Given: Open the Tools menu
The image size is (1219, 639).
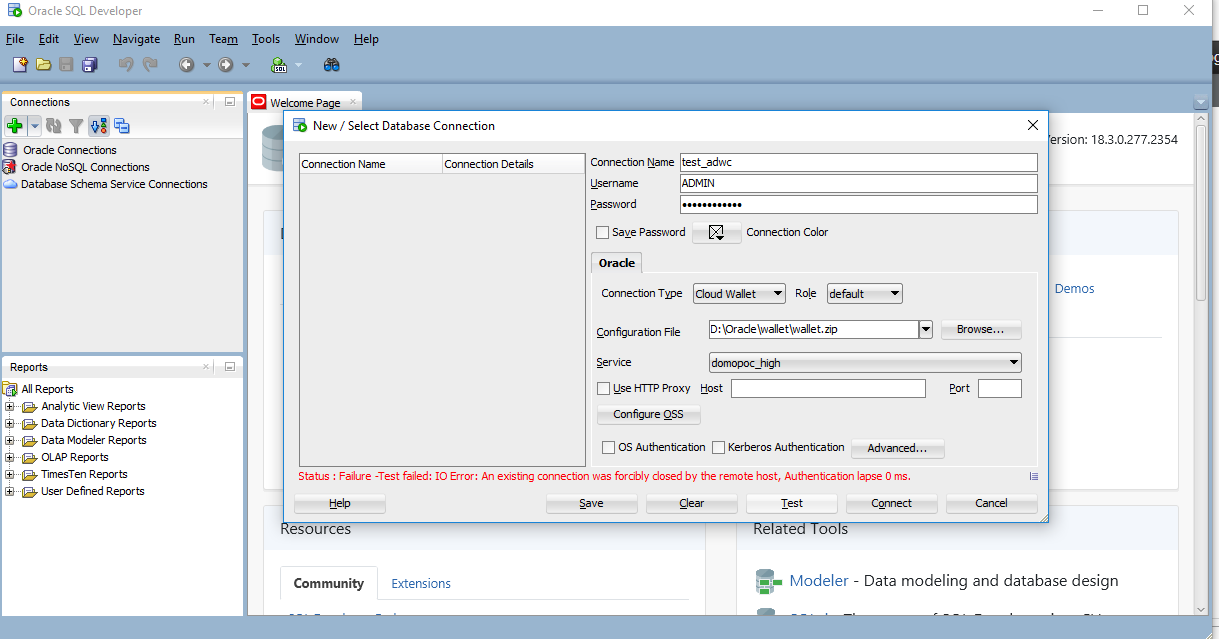Looking at the screenshot, I should point(266,39).
